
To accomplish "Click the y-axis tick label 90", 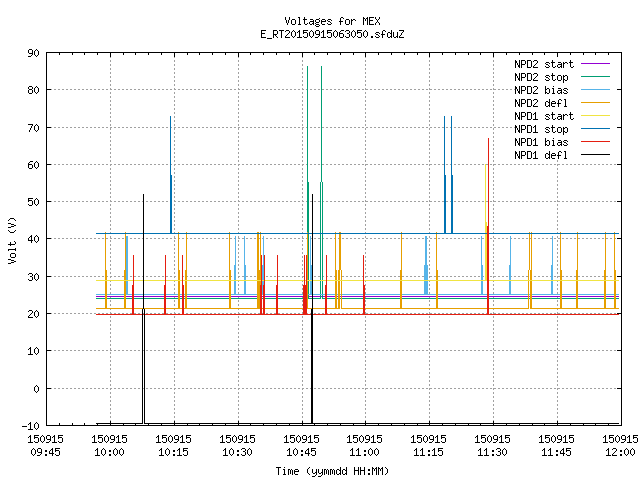I will point(33,53).
